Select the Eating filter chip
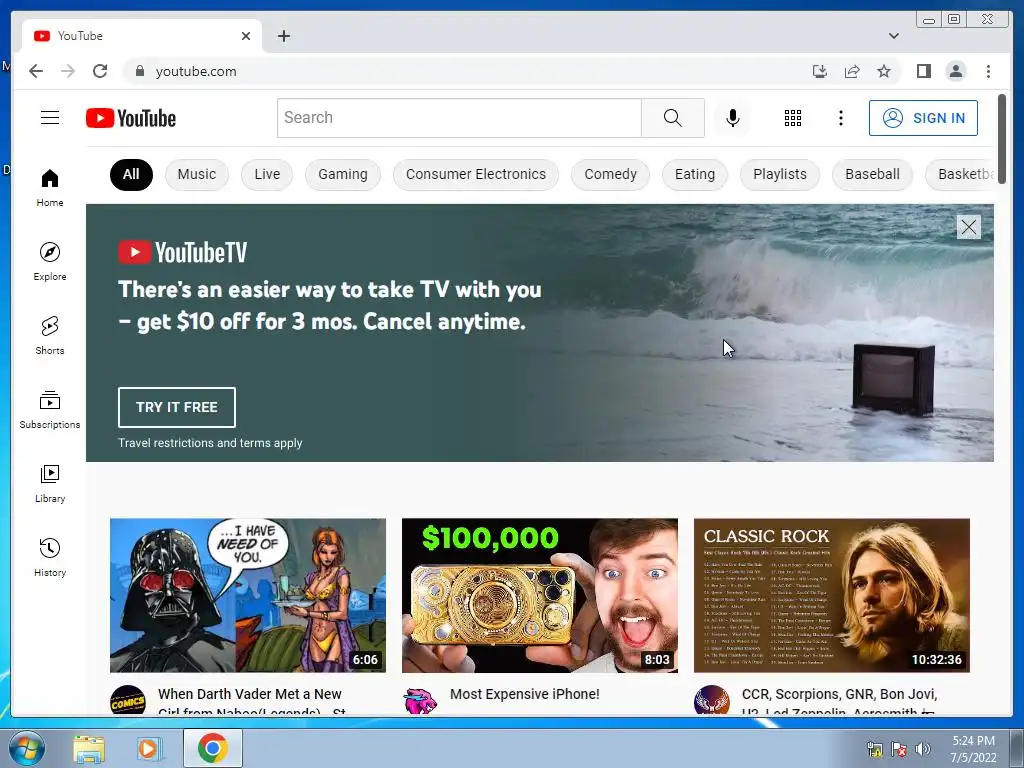 (695, 174)
